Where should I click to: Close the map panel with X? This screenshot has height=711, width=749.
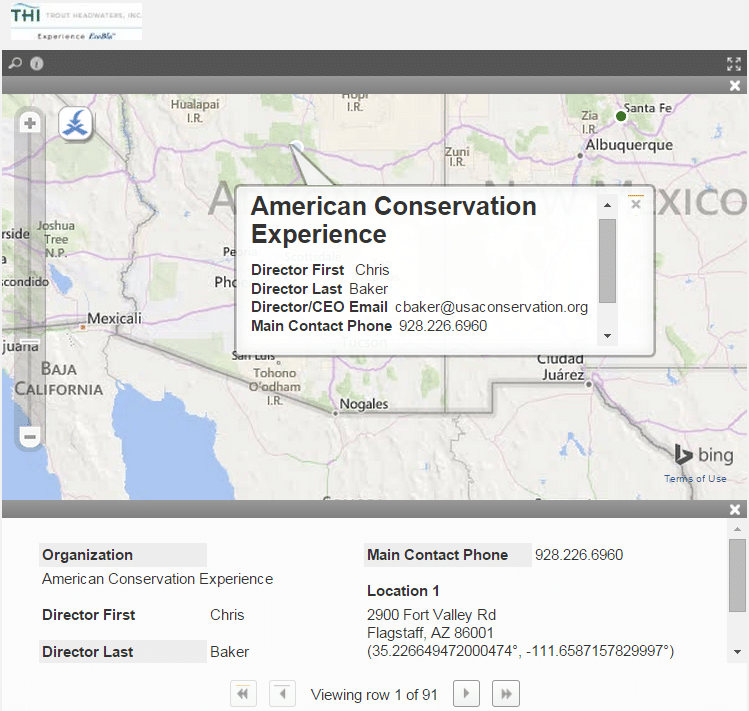pos(735,86)
